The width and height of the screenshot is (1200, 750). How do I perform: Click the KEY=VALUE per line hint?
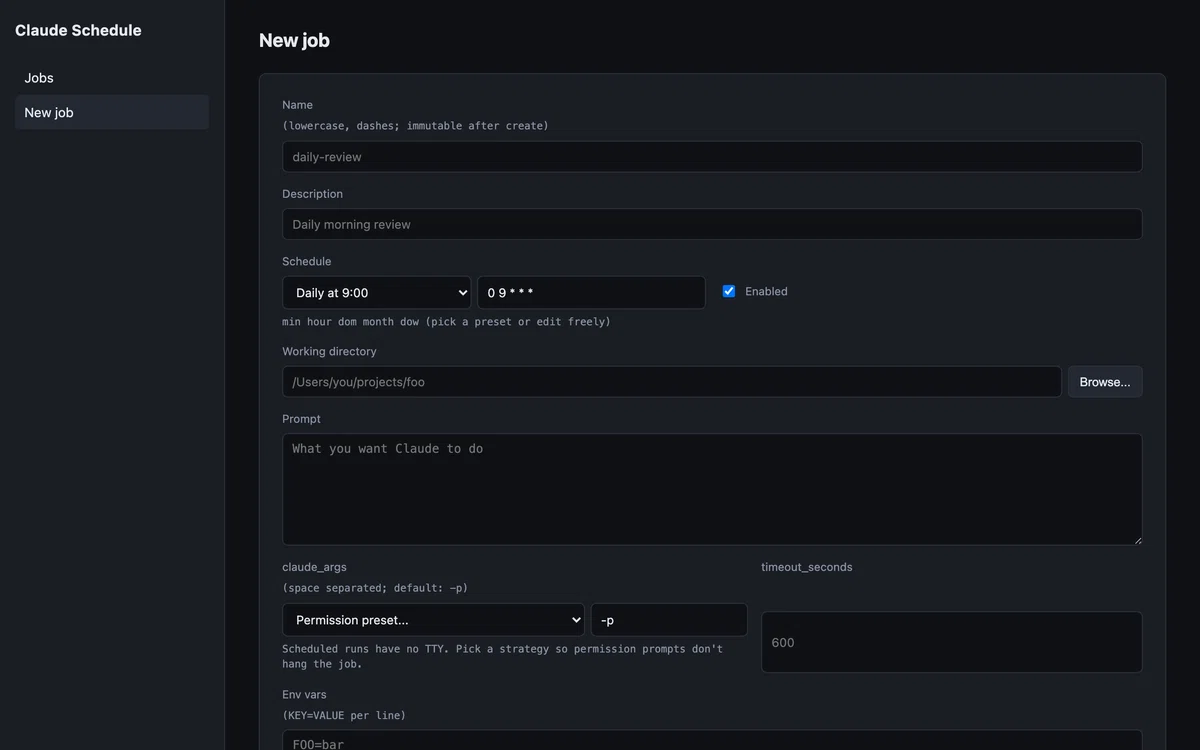(344, 716)
